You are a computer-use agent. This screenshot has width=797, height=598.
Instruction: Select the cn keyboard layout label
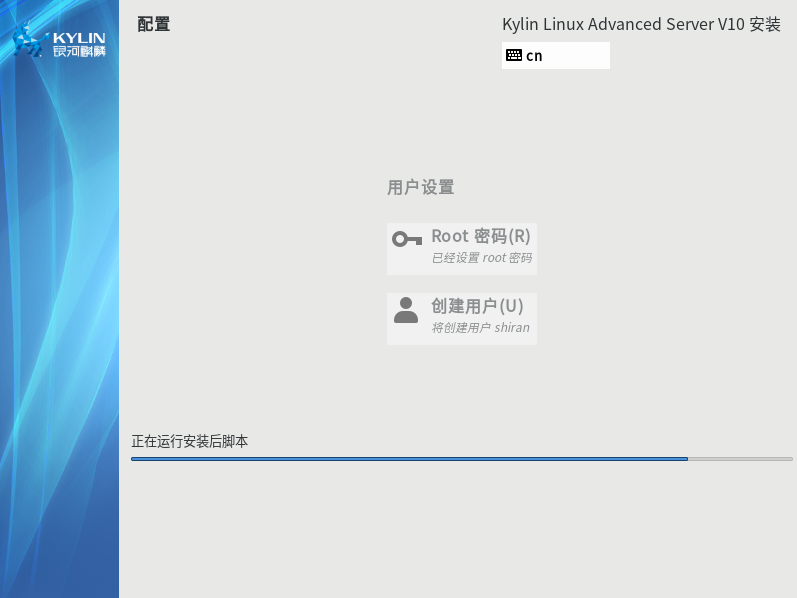(534, 56)
